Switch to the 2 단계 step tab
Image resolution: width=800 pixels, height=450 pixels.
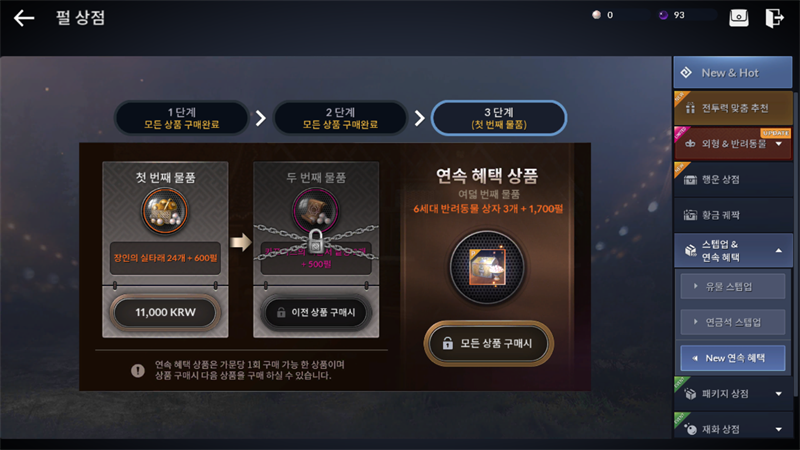[x=340, y=118]
